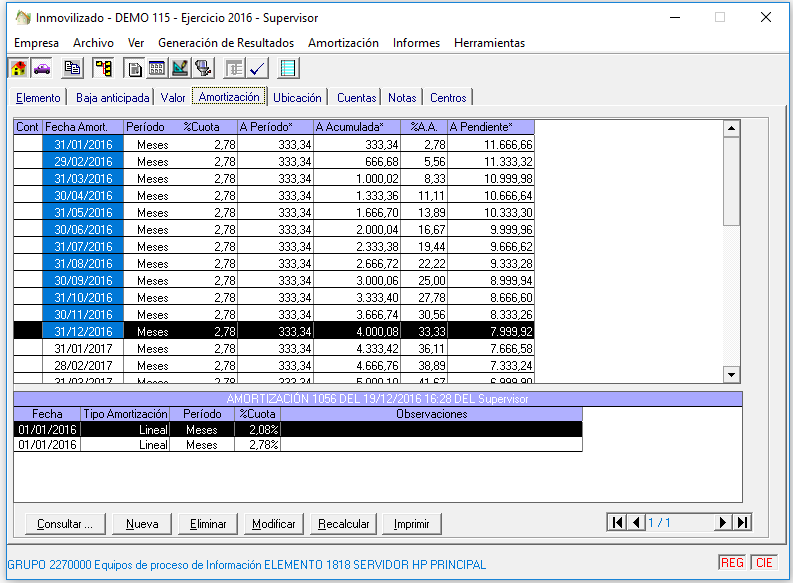Go to the next record
The image size is (793, 583).
click(x=723, y=522)
